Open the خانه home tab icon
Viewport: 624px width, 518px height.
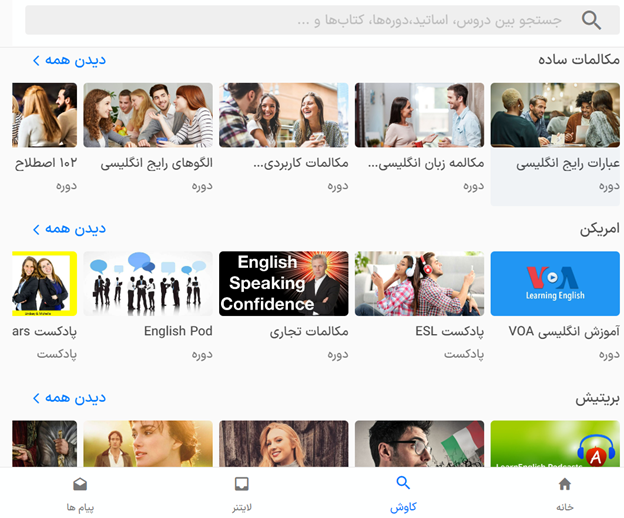coord(565,484)
